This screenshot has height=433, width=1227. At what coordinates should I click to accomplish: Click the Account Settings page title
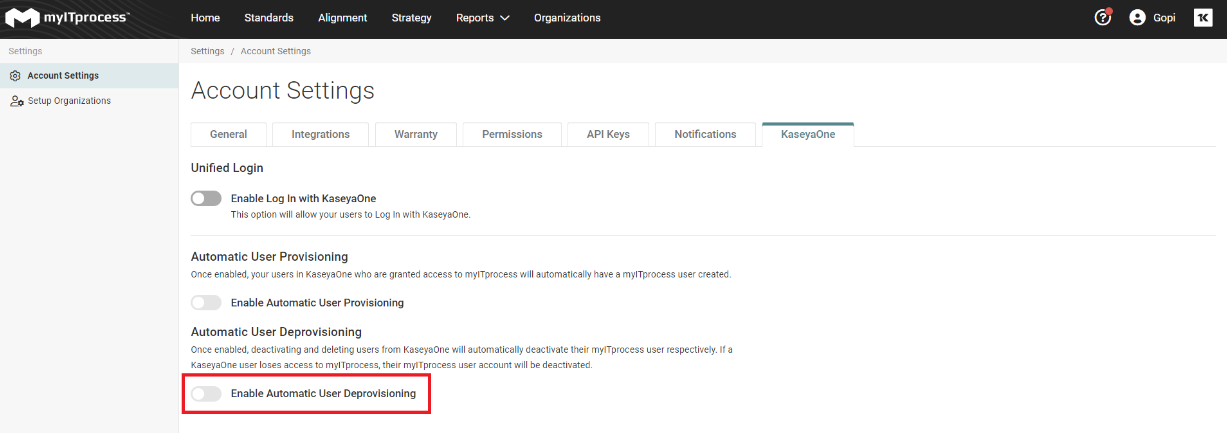pos(283,91)
